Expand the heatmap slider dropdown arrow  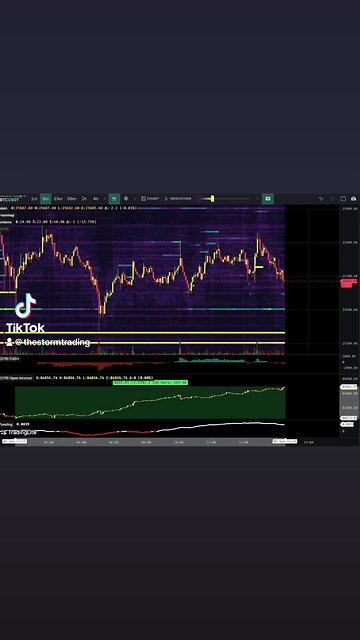258,199
